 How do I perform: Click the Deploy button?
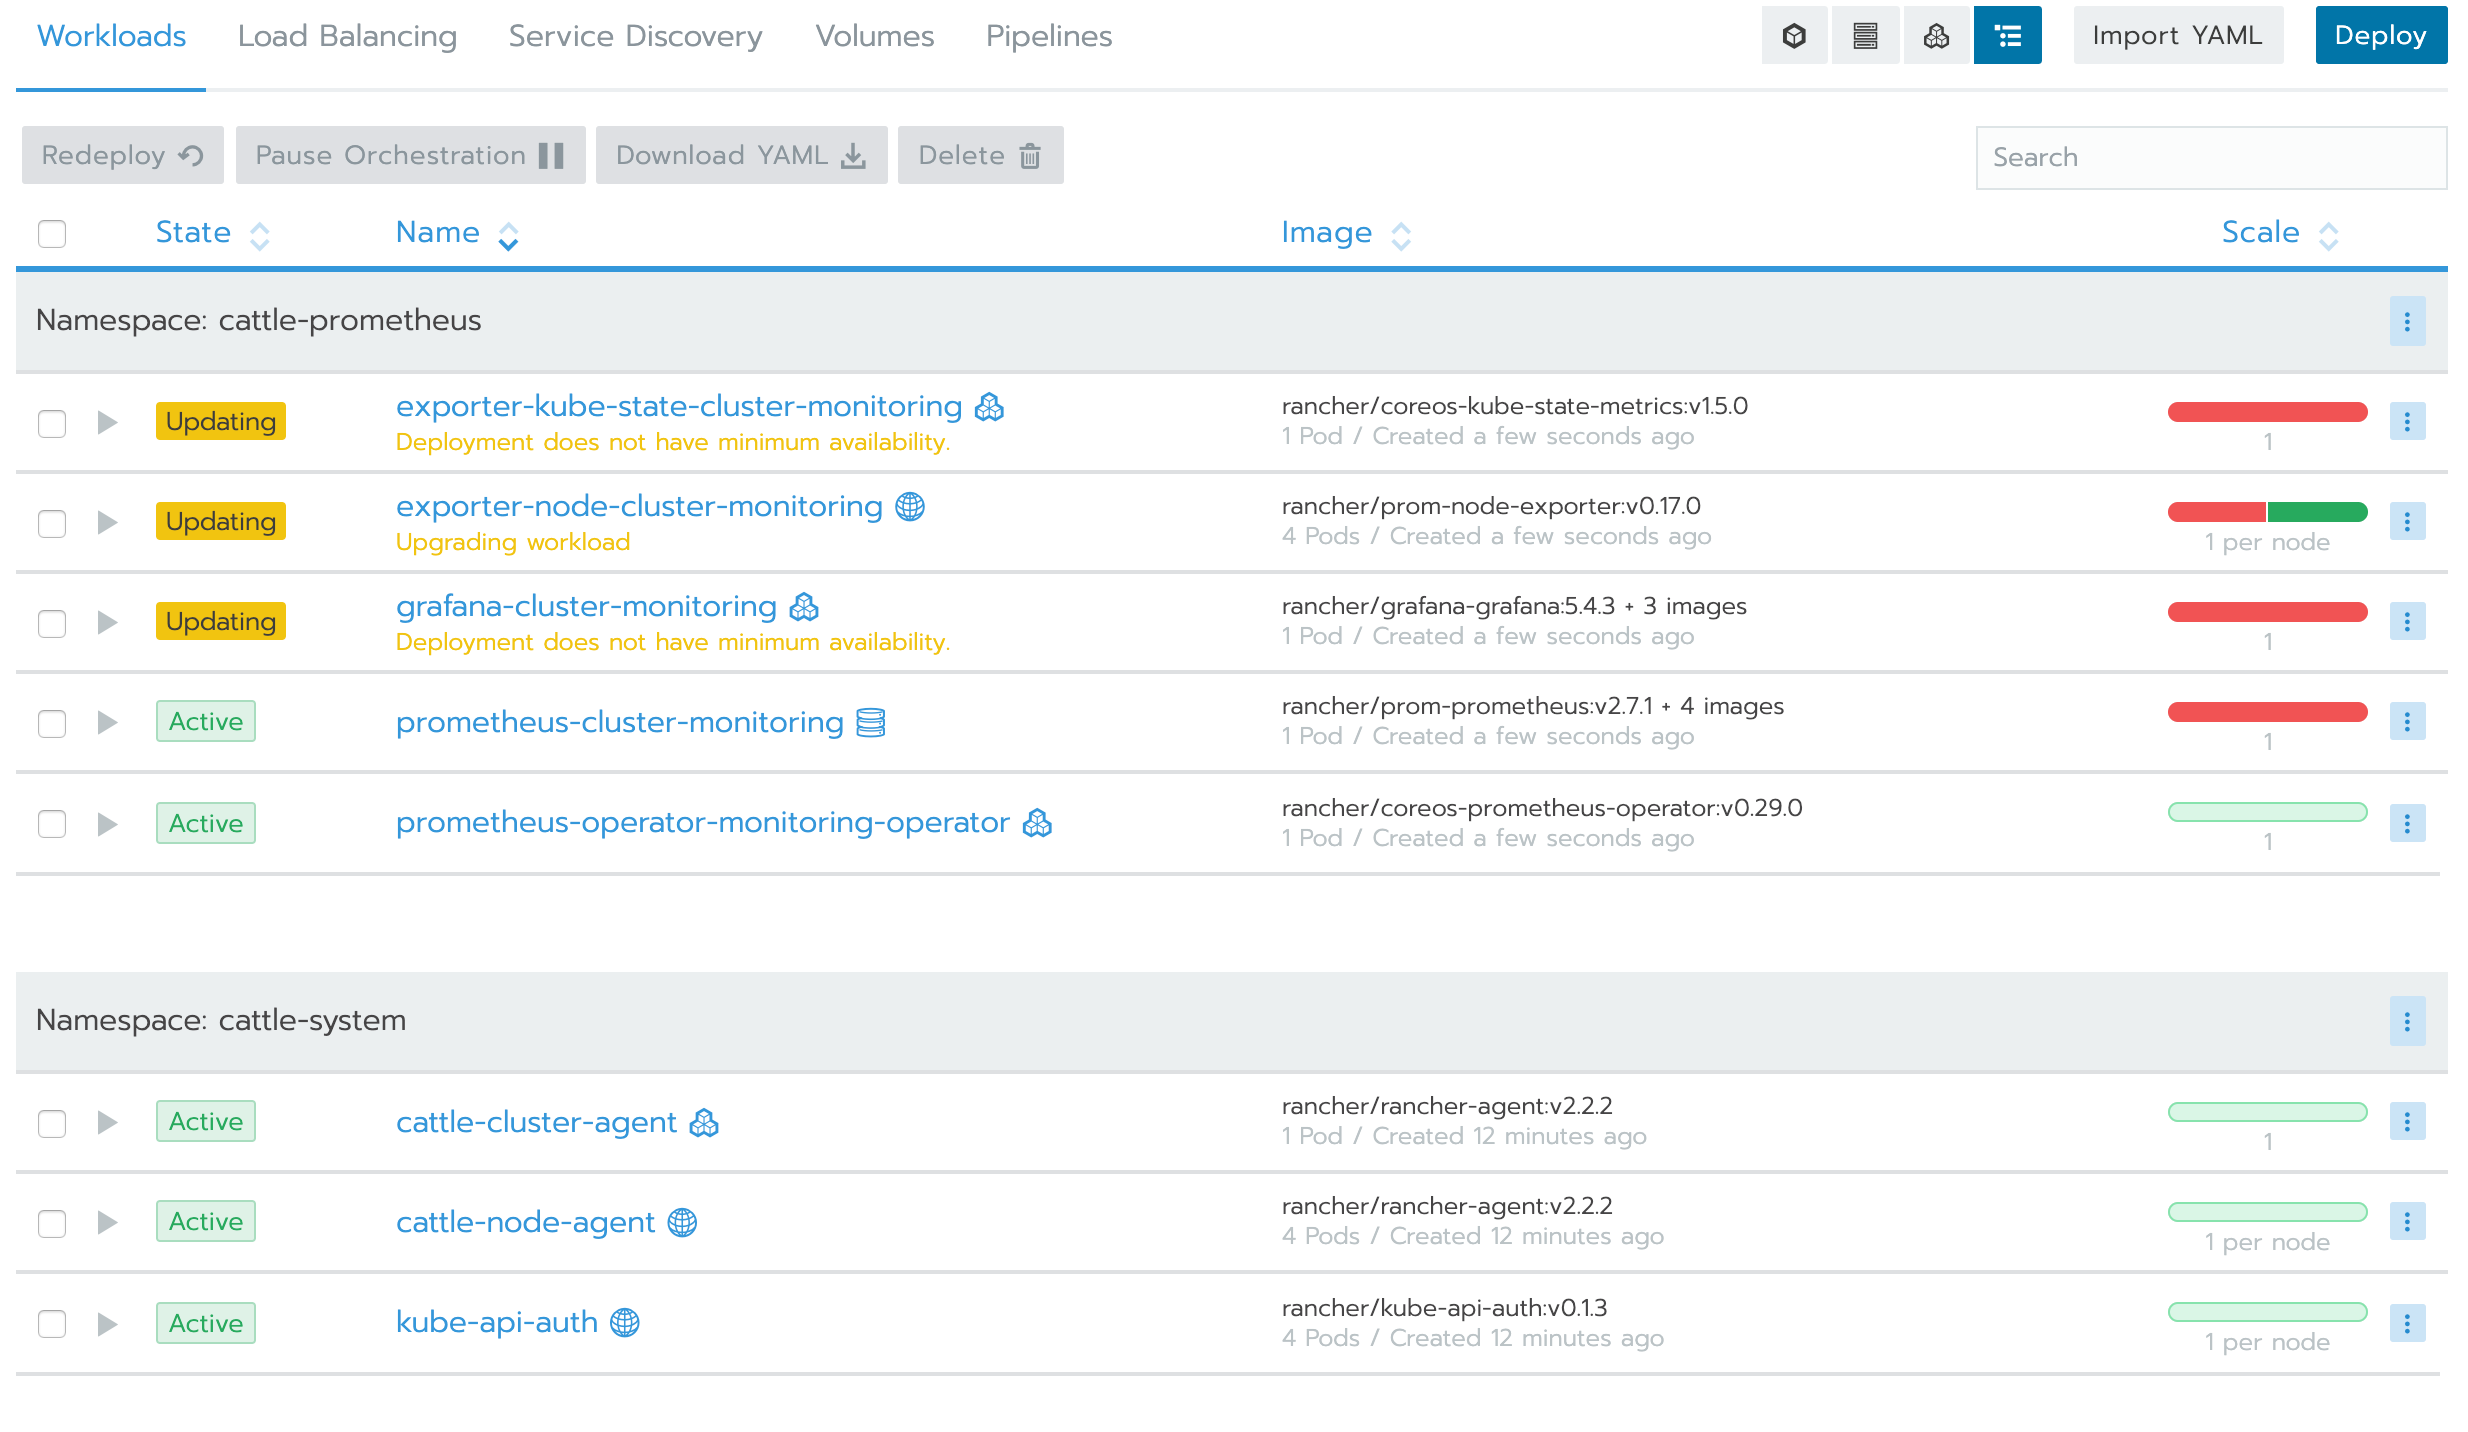point(2380,36)
